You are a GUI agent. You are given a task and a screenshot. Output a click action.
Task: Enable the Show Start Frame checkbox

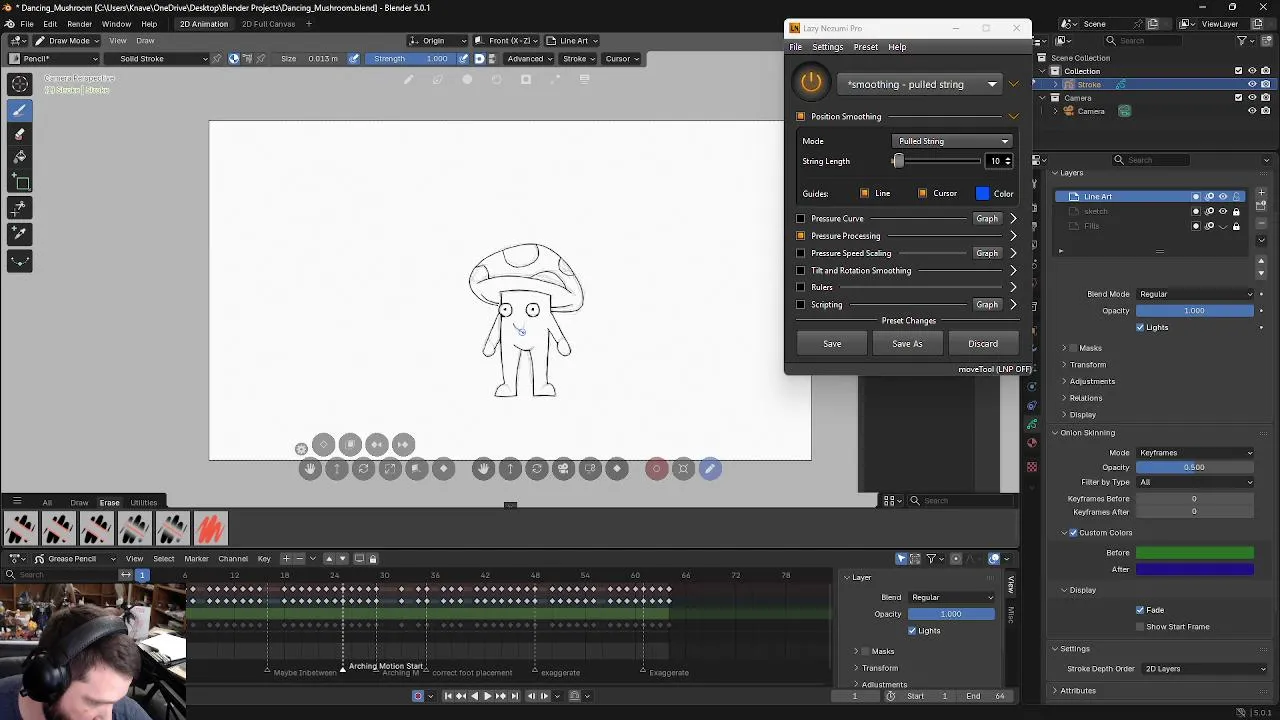coord(1140,627)
